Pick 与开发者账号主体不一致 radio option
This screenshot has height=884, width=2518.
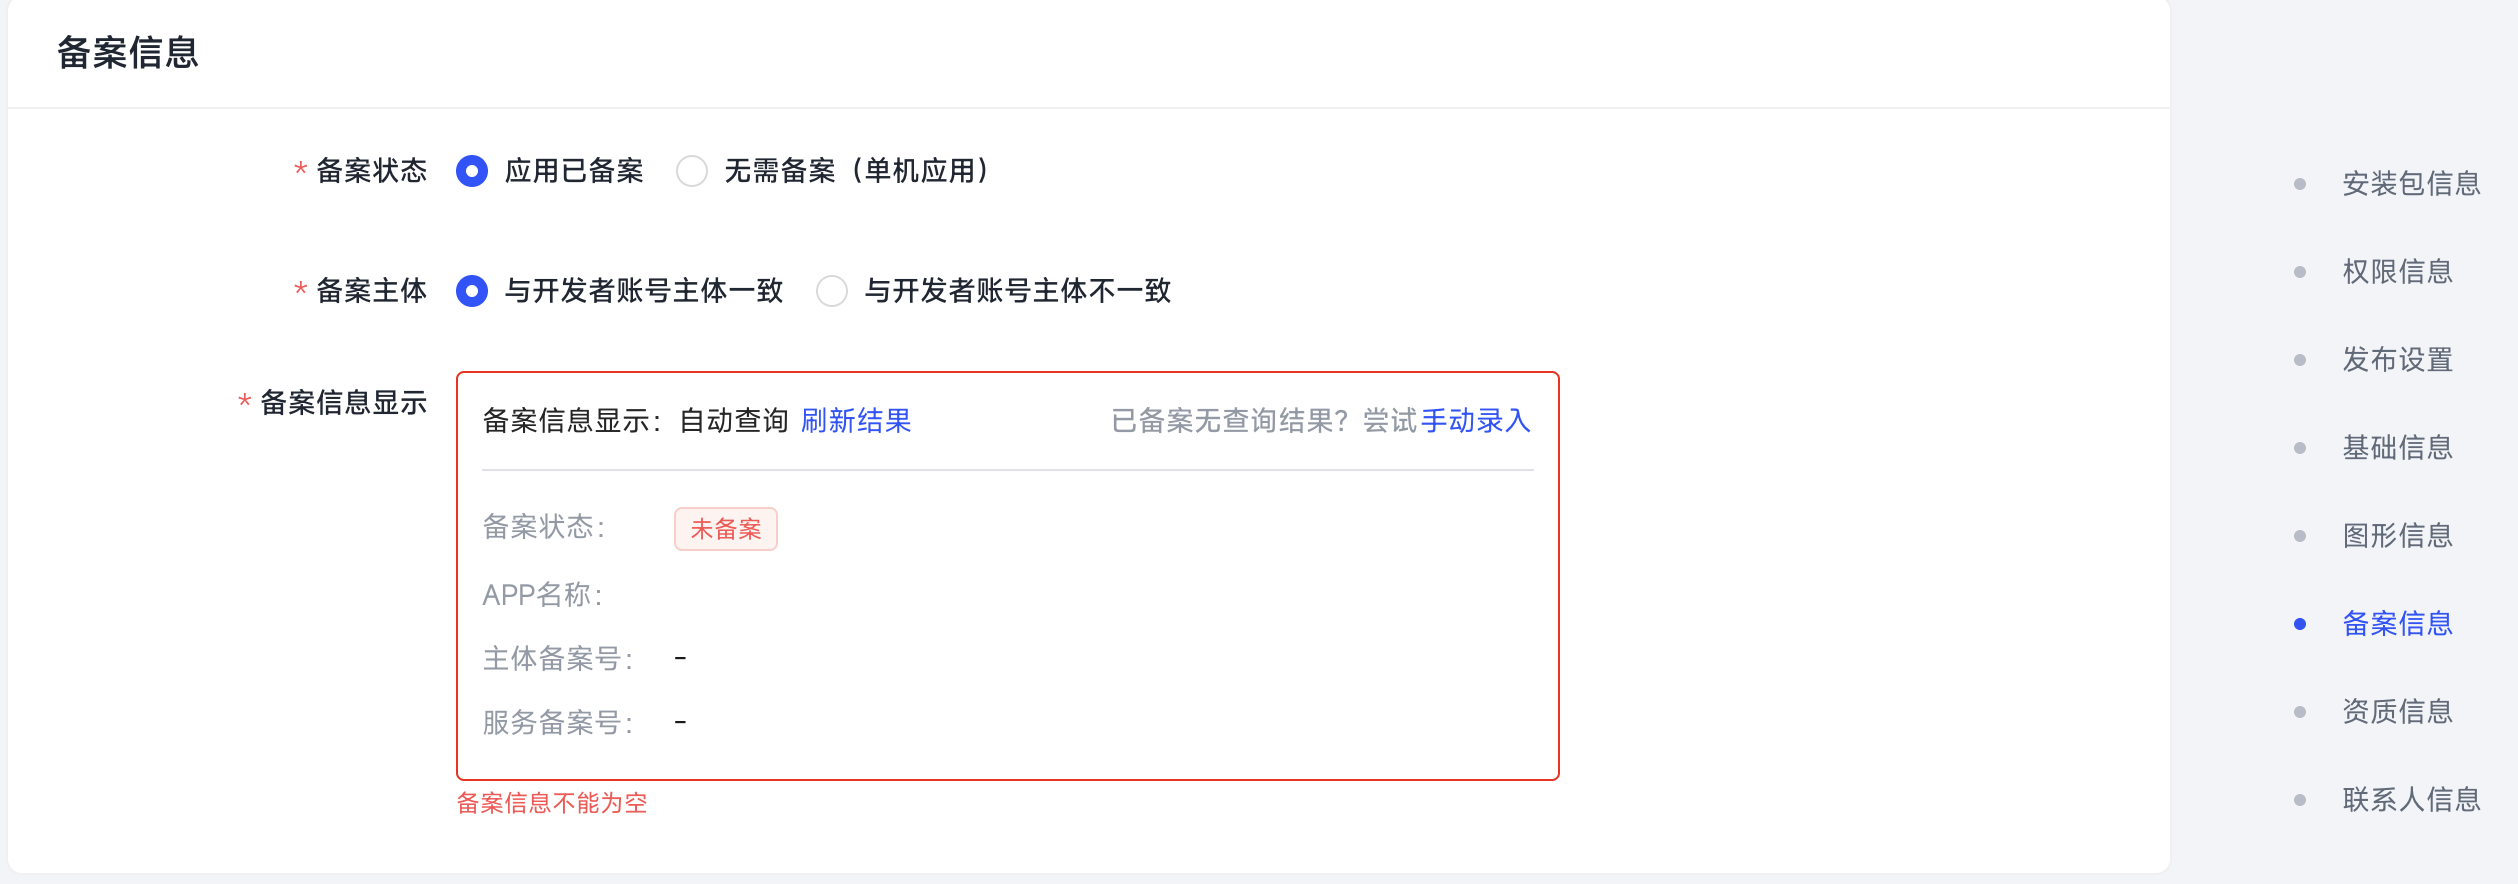point(832,291)
